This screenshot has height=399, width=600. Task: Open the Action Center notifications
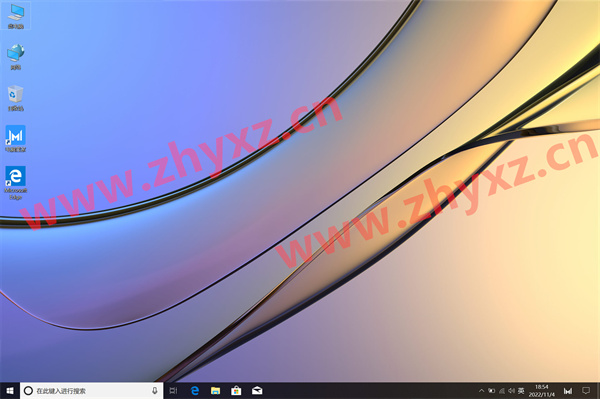point(585,391)
